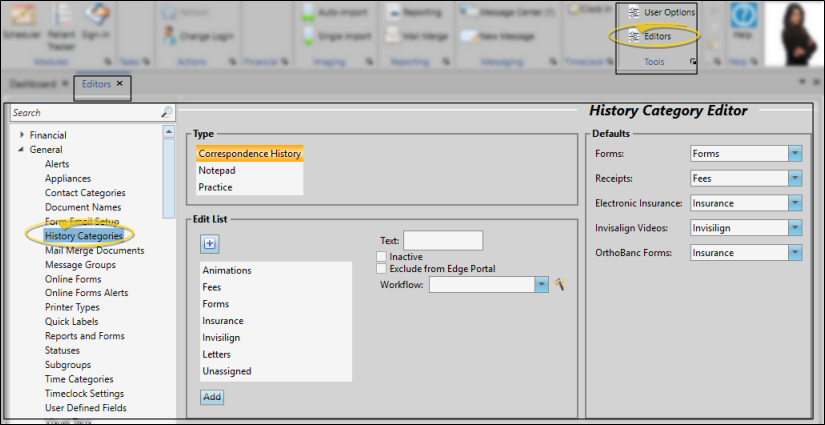Select History Categories in the tree

84,236
